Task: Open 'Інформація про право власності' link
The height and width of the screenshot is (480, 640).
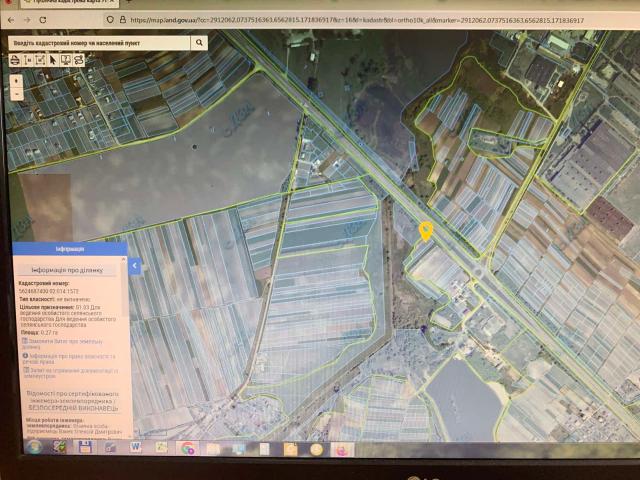Action: 70,357
